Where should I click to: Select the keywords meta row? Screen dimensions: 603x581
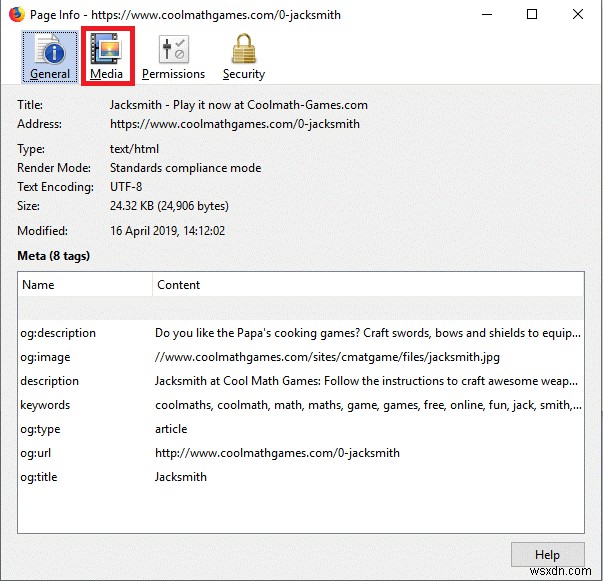pos(301,405)
